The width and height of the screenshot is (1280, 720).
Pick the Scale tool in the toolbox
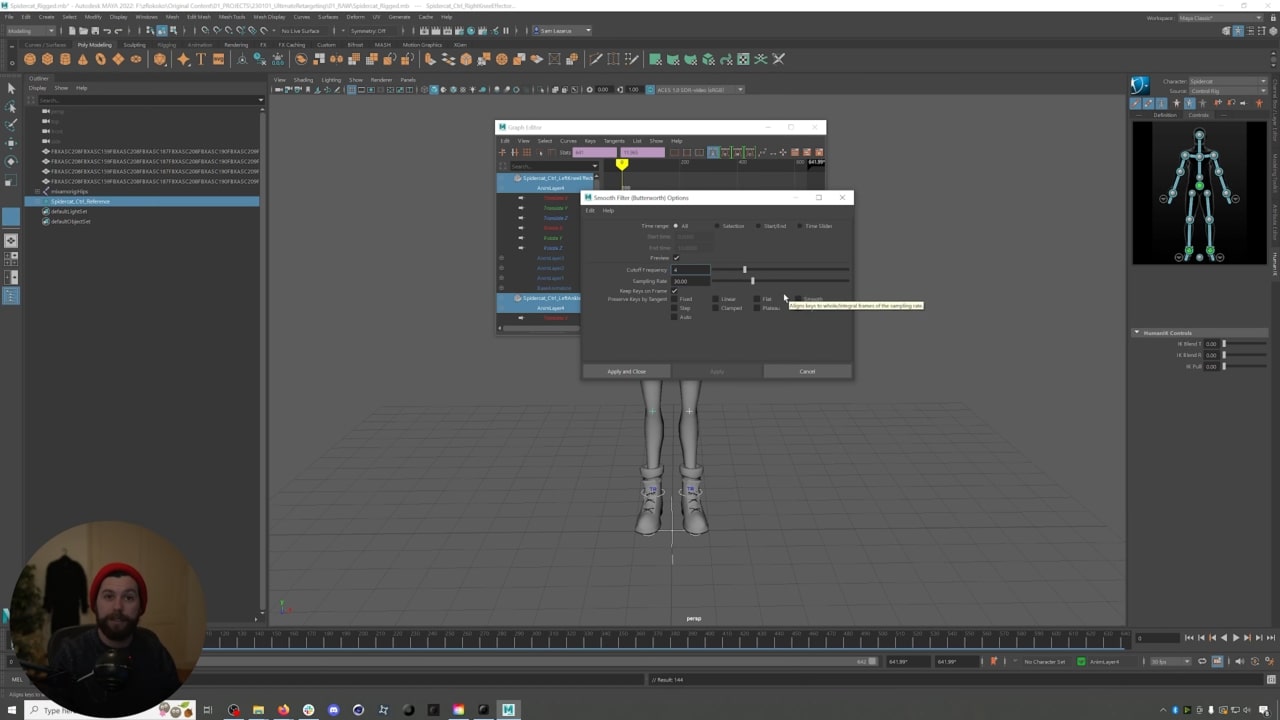coord(11,180)
